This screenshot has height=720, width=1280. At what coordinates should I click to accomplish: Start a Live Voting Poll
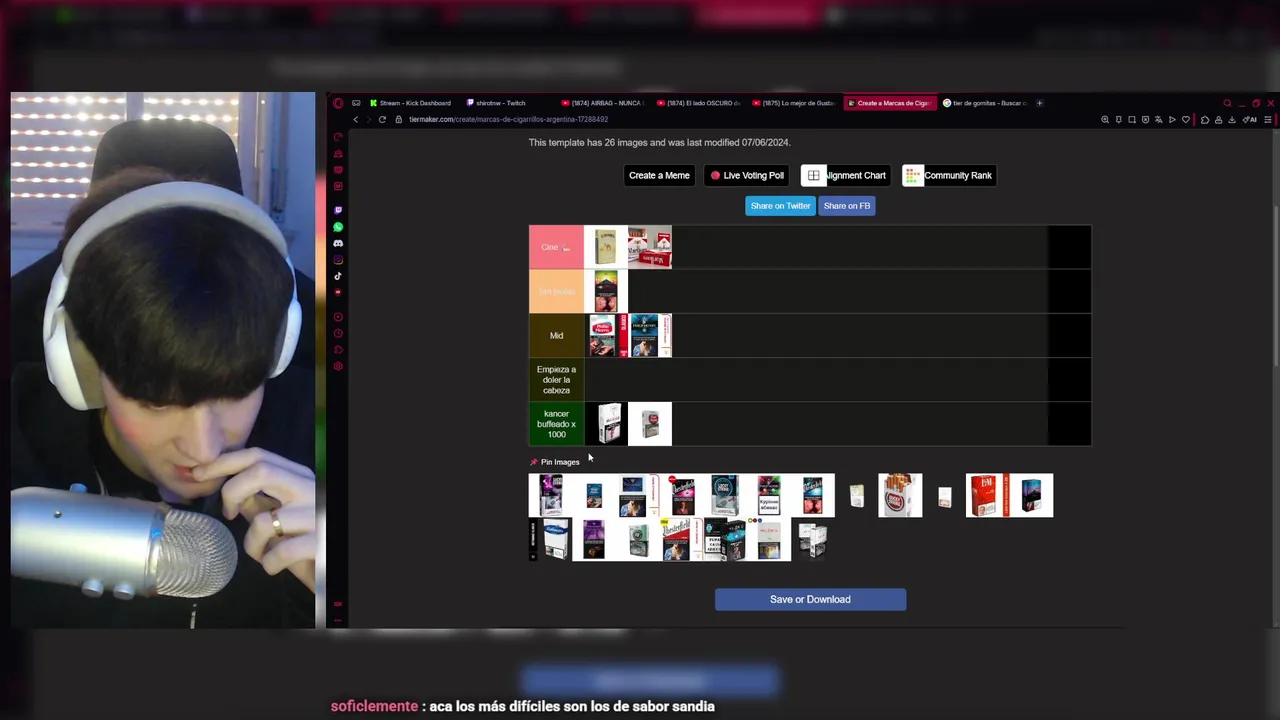point(747,176)
